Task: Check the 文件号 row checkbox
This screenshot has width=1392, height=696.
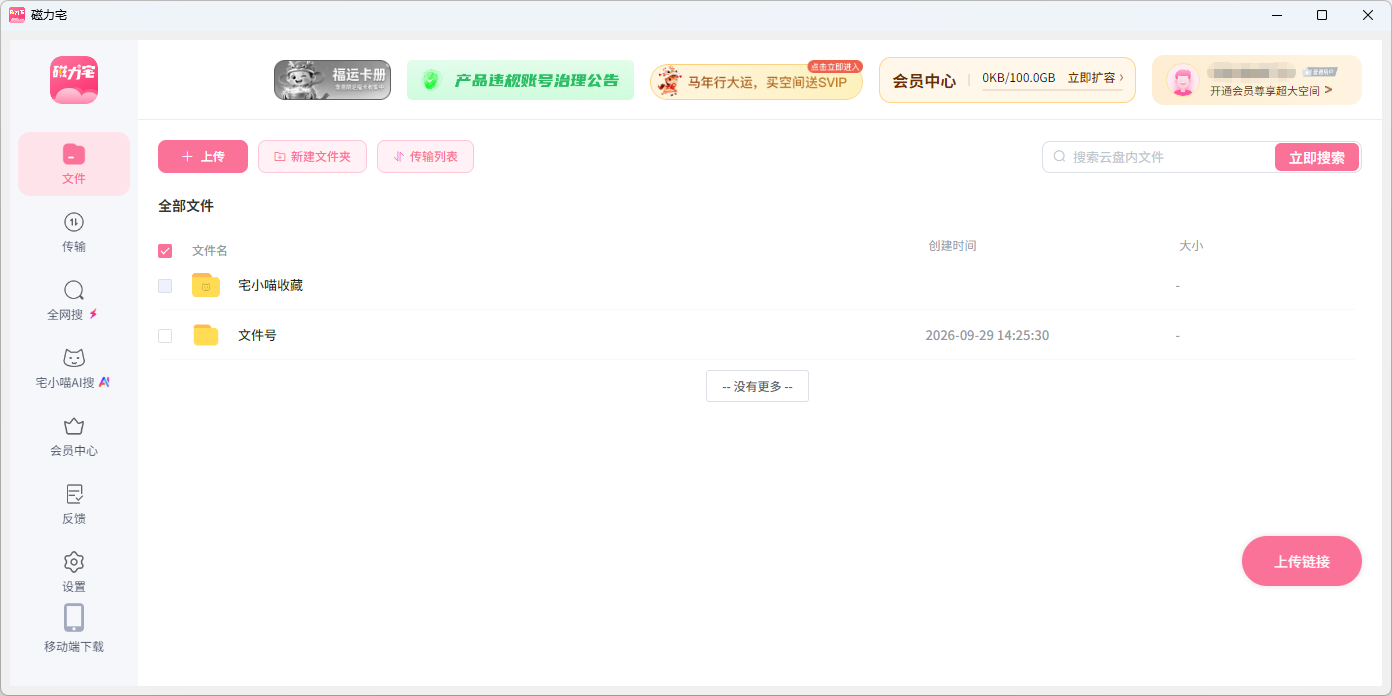Action: tap(165, 336)
